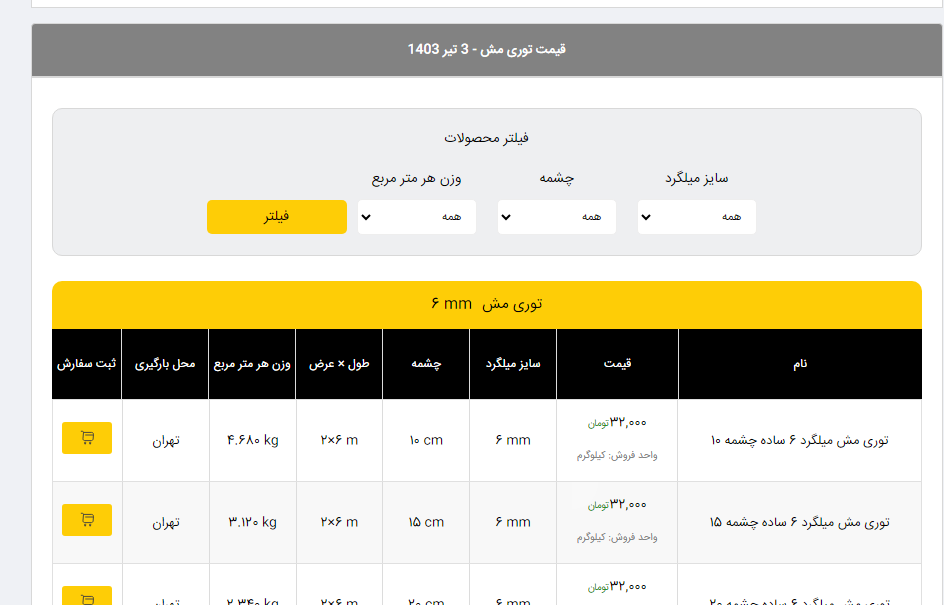The height and width of the screenshot is (605, 944).
Task: Click the ثبت سفارش column header
Action: pos(86,364)
